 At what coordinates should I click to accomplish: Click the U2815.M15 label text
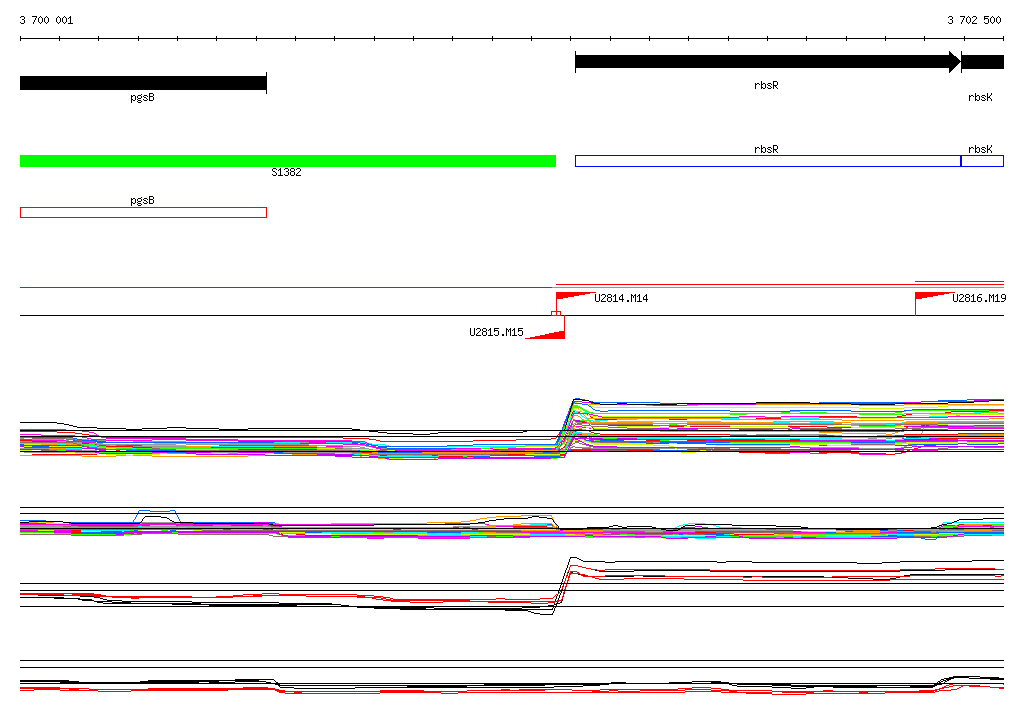[x=496, y=333]
